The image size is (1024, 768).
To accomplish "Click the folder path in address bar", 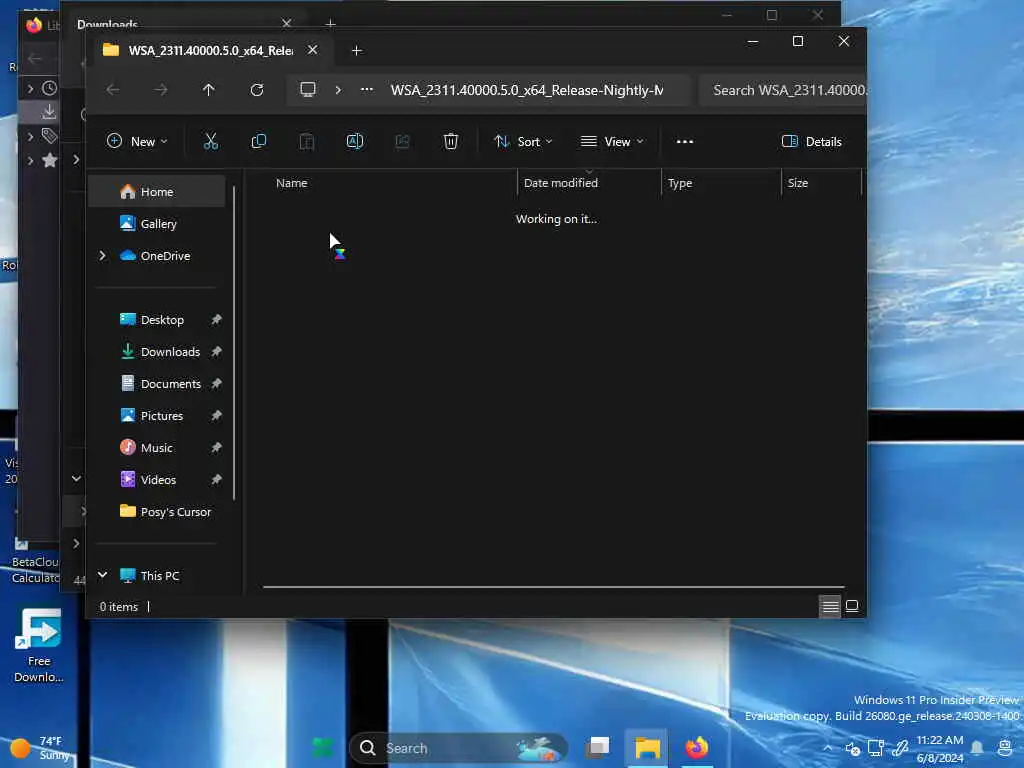I will (x=527, y=90).
